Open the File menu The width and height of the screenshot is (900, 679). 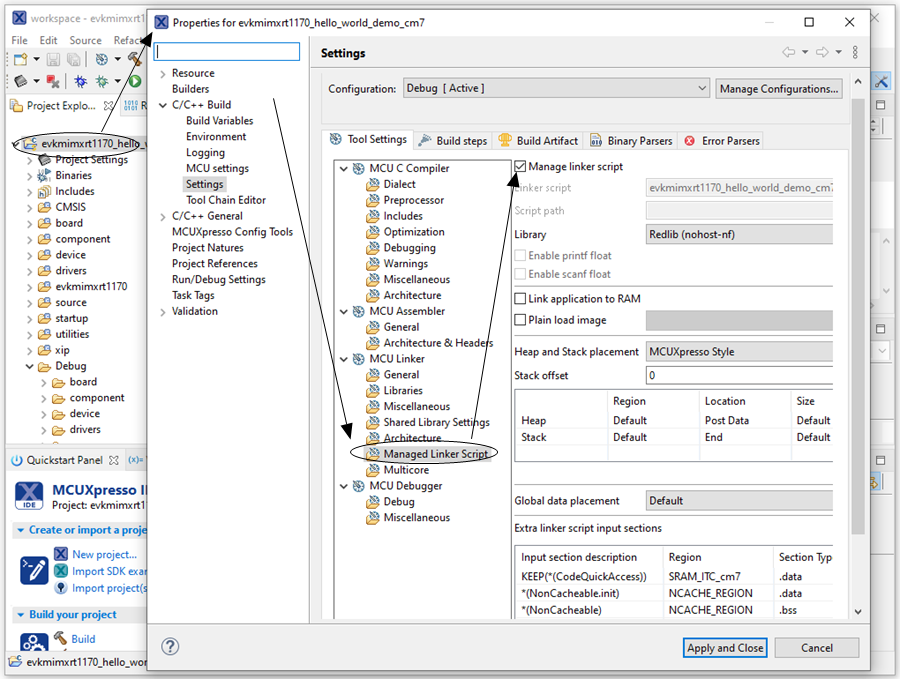pos(20,40)
